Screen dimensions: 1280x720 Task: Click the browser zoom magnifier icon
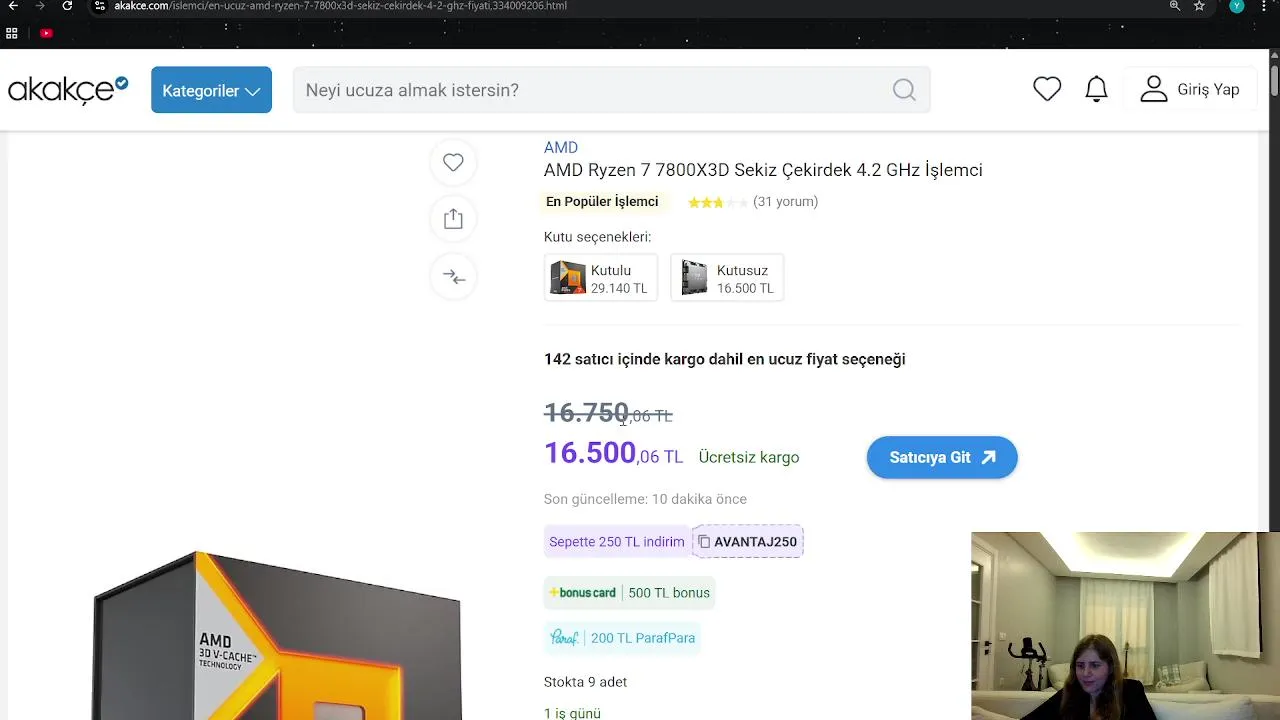(1175, 6)
